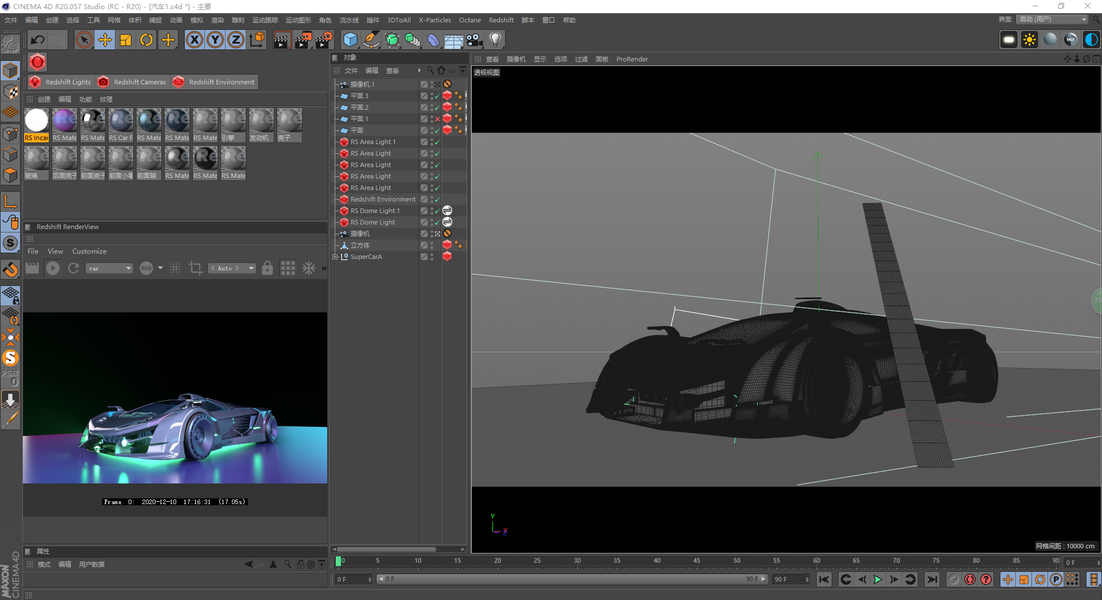
Task: Enable the red X on 平面.1 object
Action: pos(437,119)
